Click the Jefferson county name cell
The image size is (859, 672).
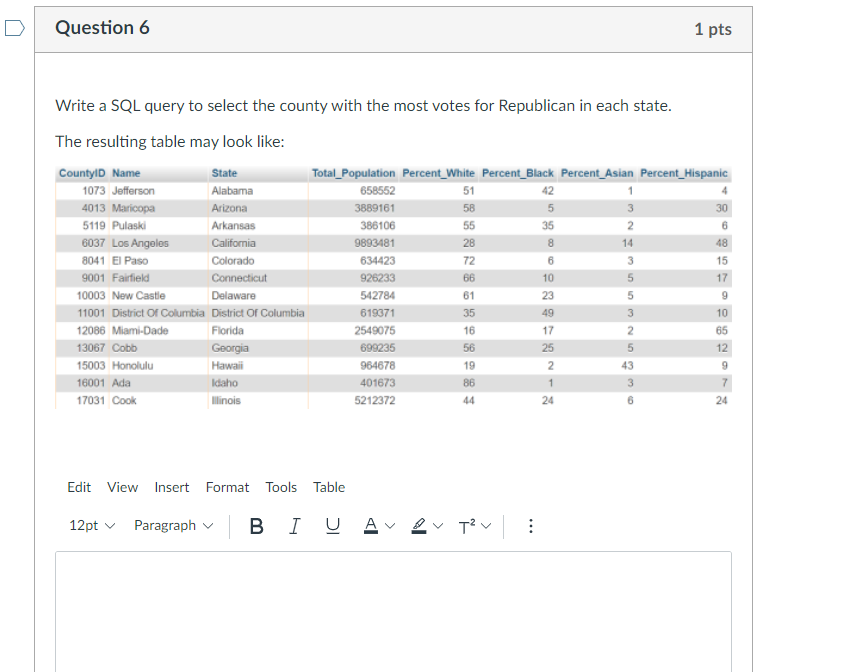[x=133, y=191]
